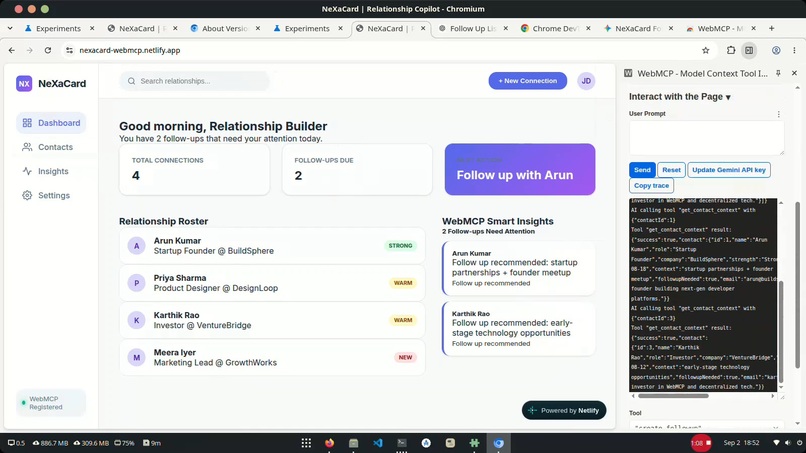Click the site information icon in address bar

(69, 50)
